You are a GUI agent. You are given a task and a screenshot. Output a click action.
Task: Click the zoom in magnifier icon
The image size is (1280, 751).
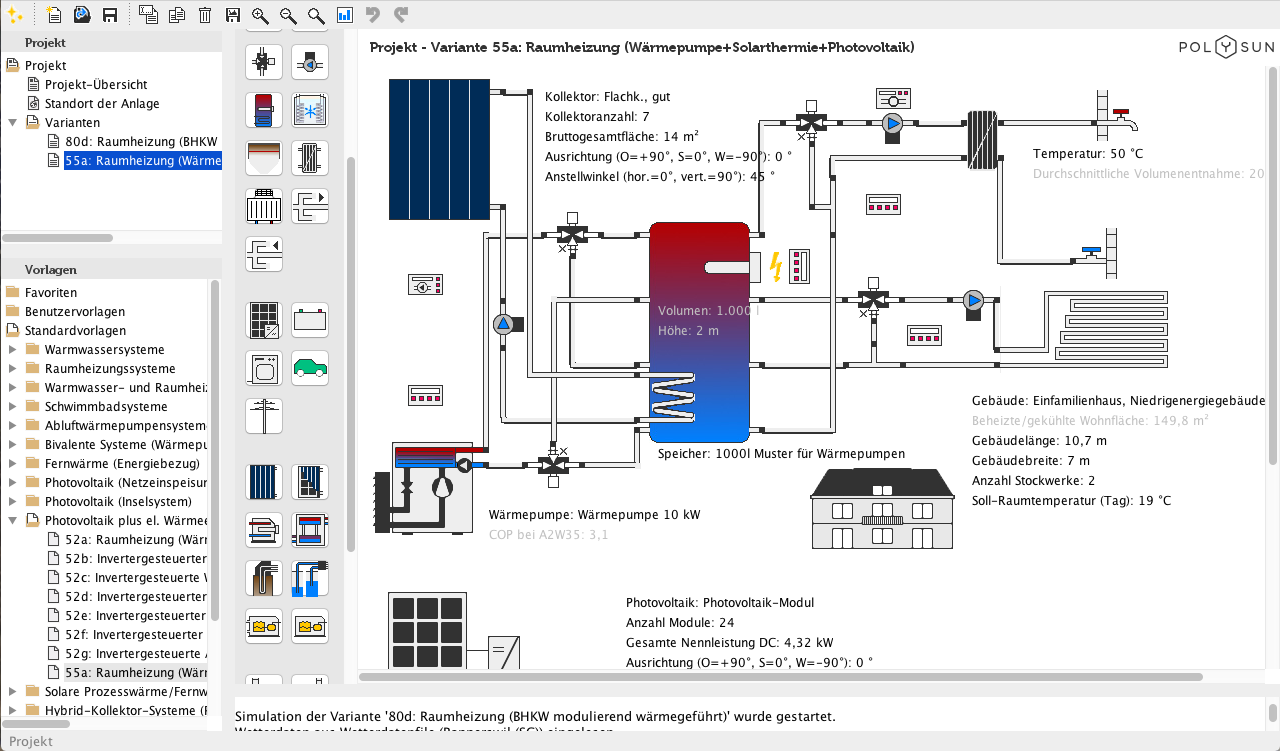point(260,14)
